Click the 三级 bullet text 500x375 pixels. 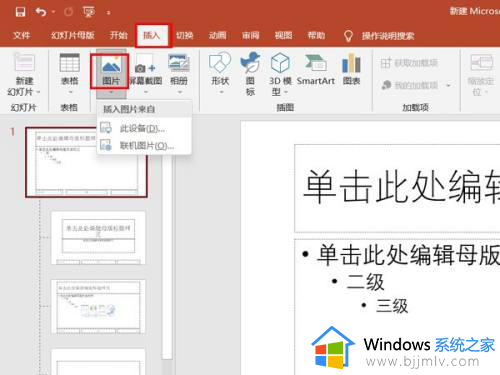pyautogui.click(x=392, y=306)
